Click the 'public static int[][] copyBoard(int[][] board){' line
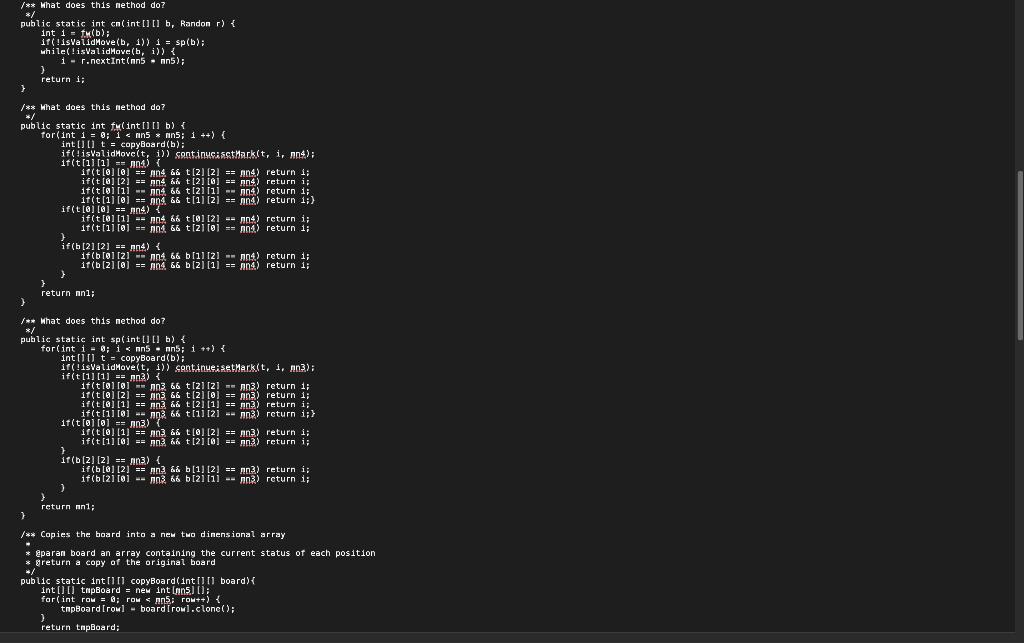1024x643 pixels. point(138,581)
